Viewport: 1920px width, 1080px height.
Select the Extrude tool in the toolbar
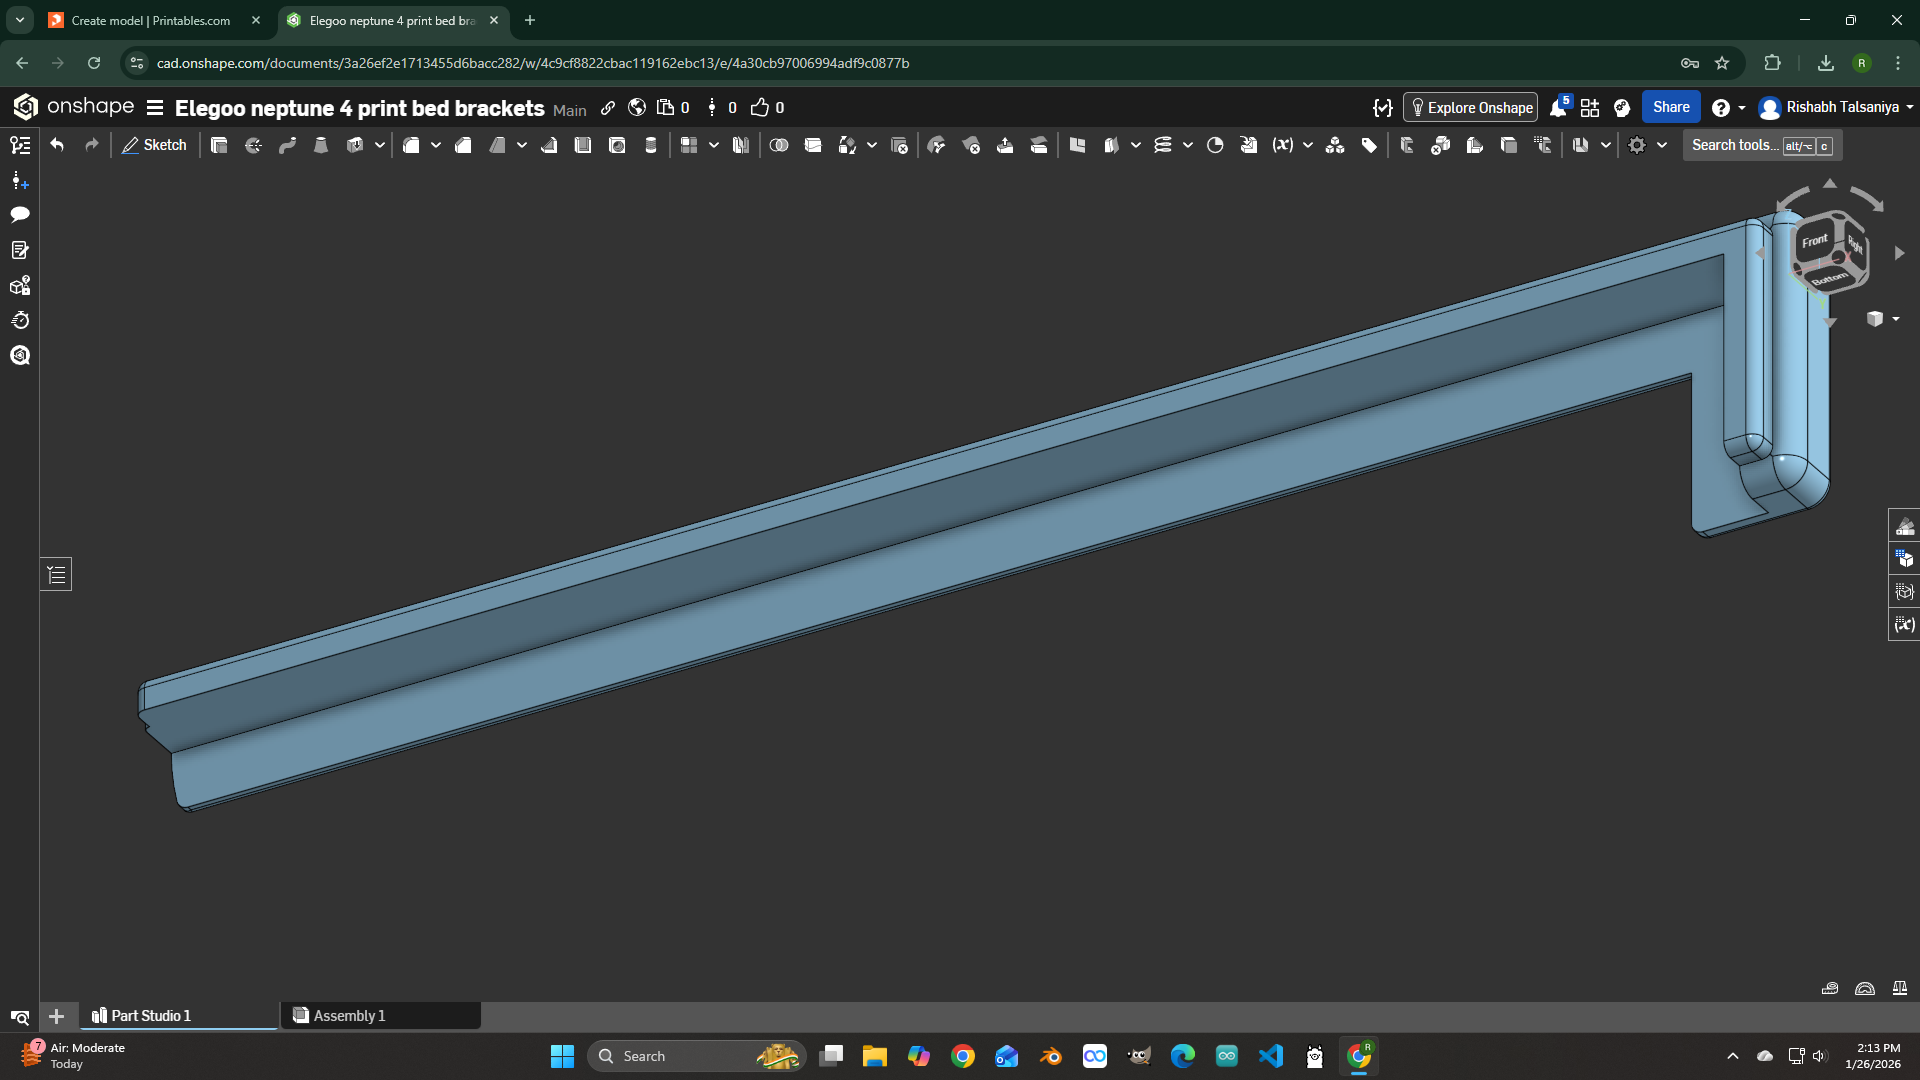pos(219,146)
